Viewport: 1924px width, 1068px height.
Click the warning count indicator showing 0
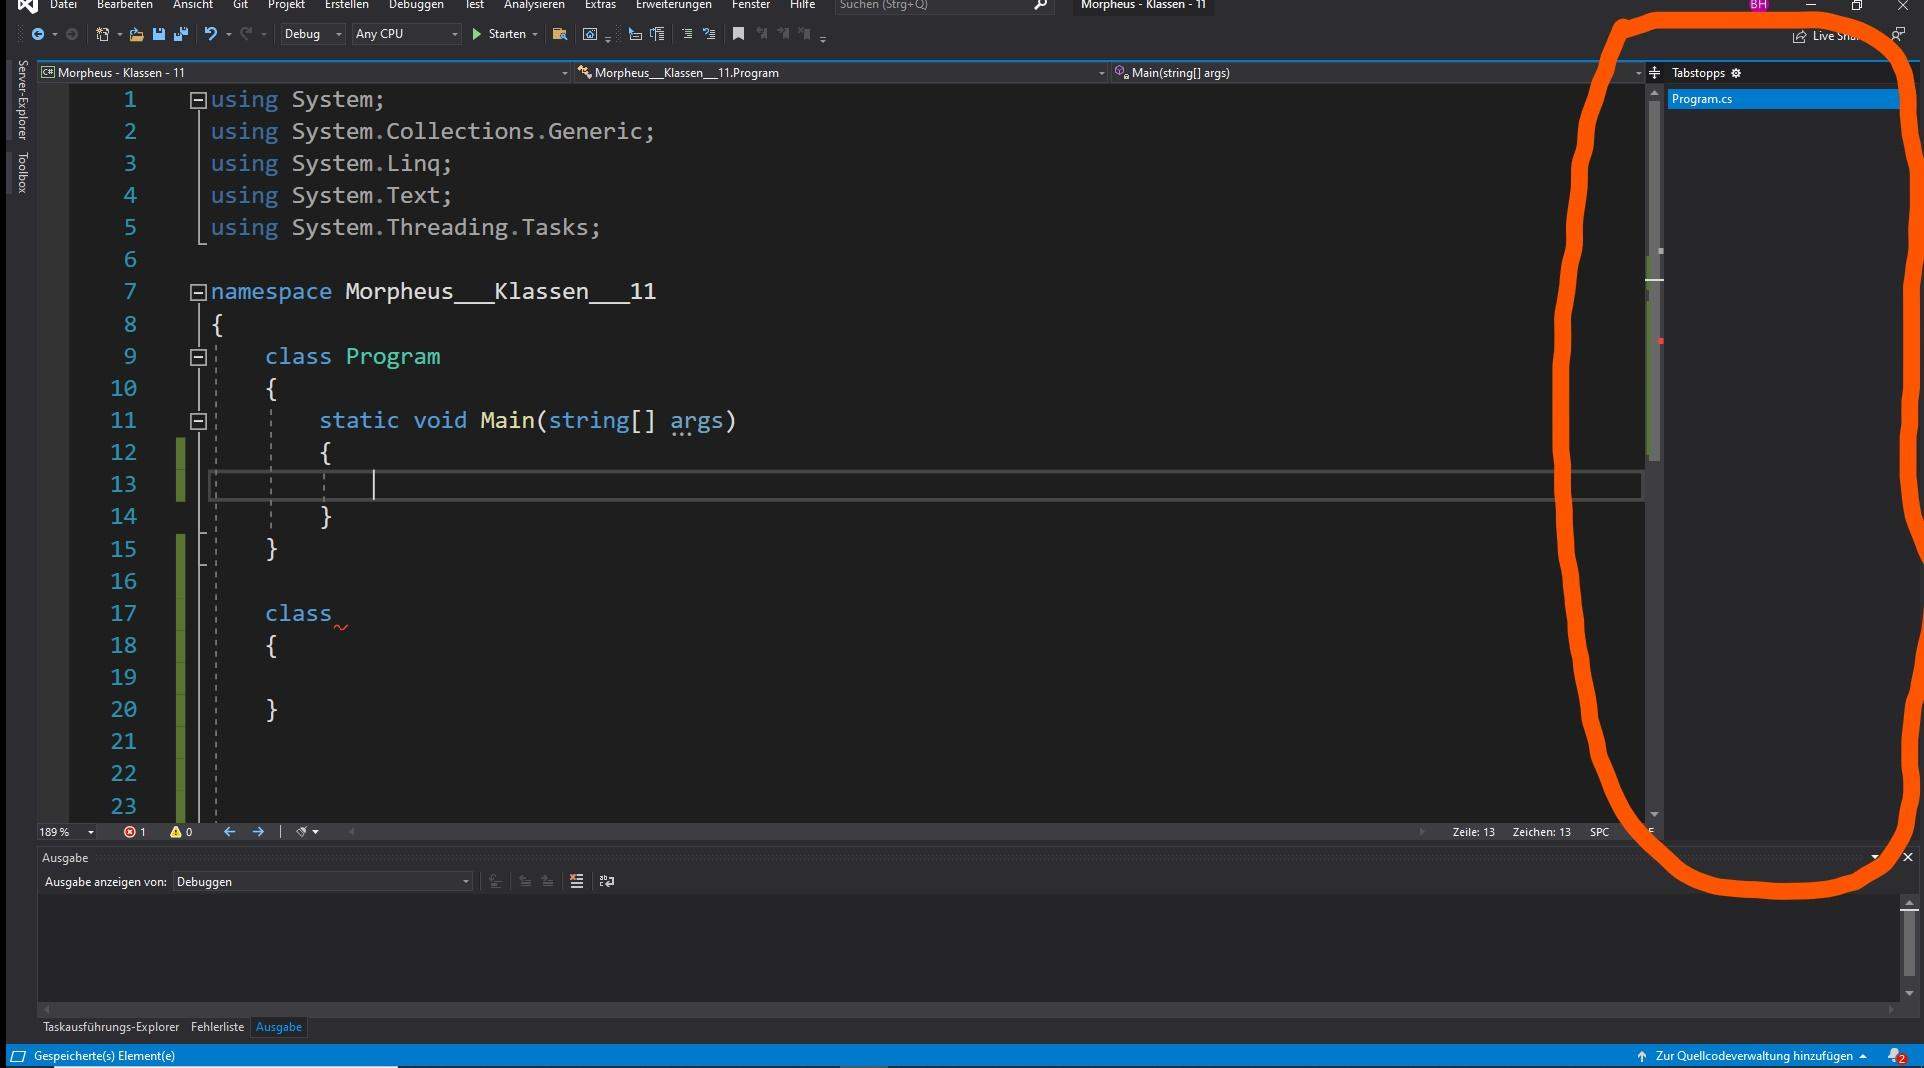point(181,832)
